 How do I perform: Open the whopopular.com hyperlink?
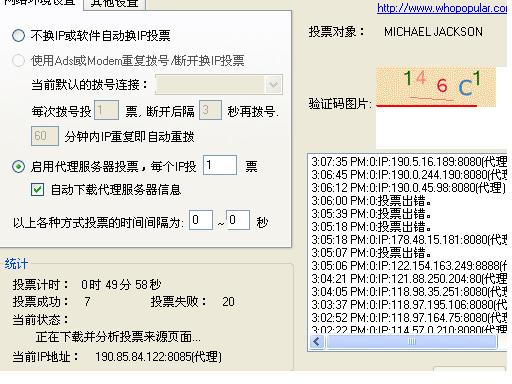[442, 8]
